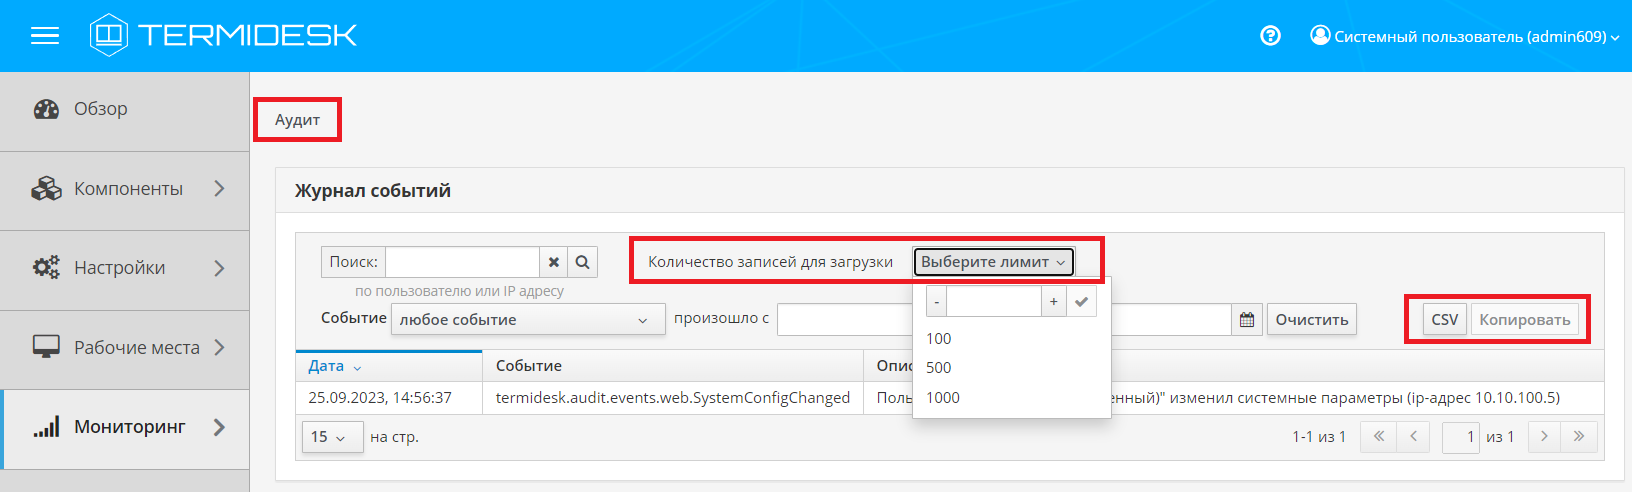Export the log with the CSV button
The width and height of the screenshot is (1632, 492).
(1444, 320)
